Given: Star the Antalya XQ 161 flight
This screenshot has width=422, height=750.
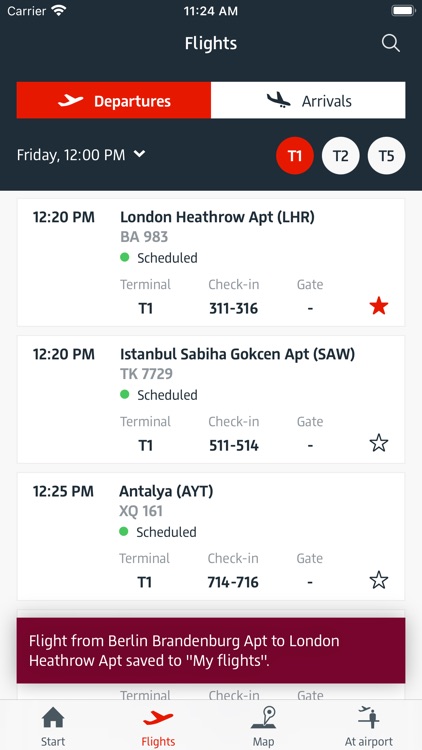Looking at the screenshot, I should point(378,580).
